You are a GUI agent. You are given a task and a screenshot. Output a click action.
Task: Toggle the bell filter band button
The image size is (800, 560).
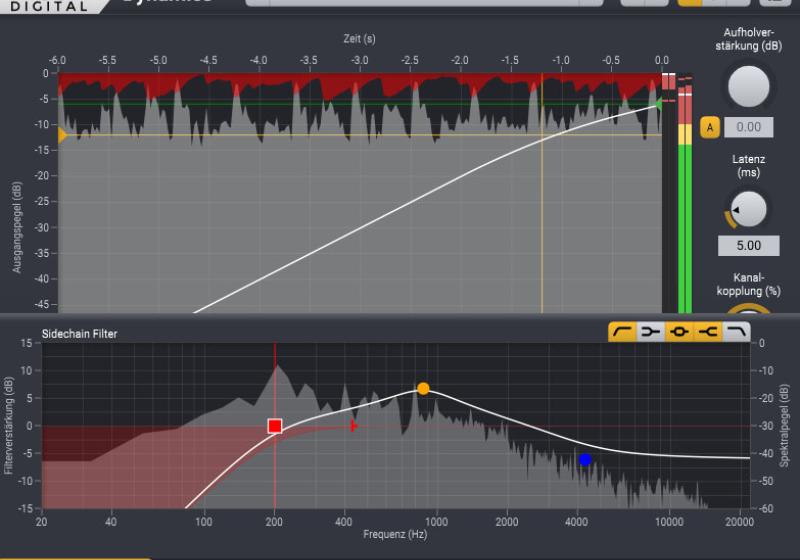pyautogui.click(x=680, y=332)
